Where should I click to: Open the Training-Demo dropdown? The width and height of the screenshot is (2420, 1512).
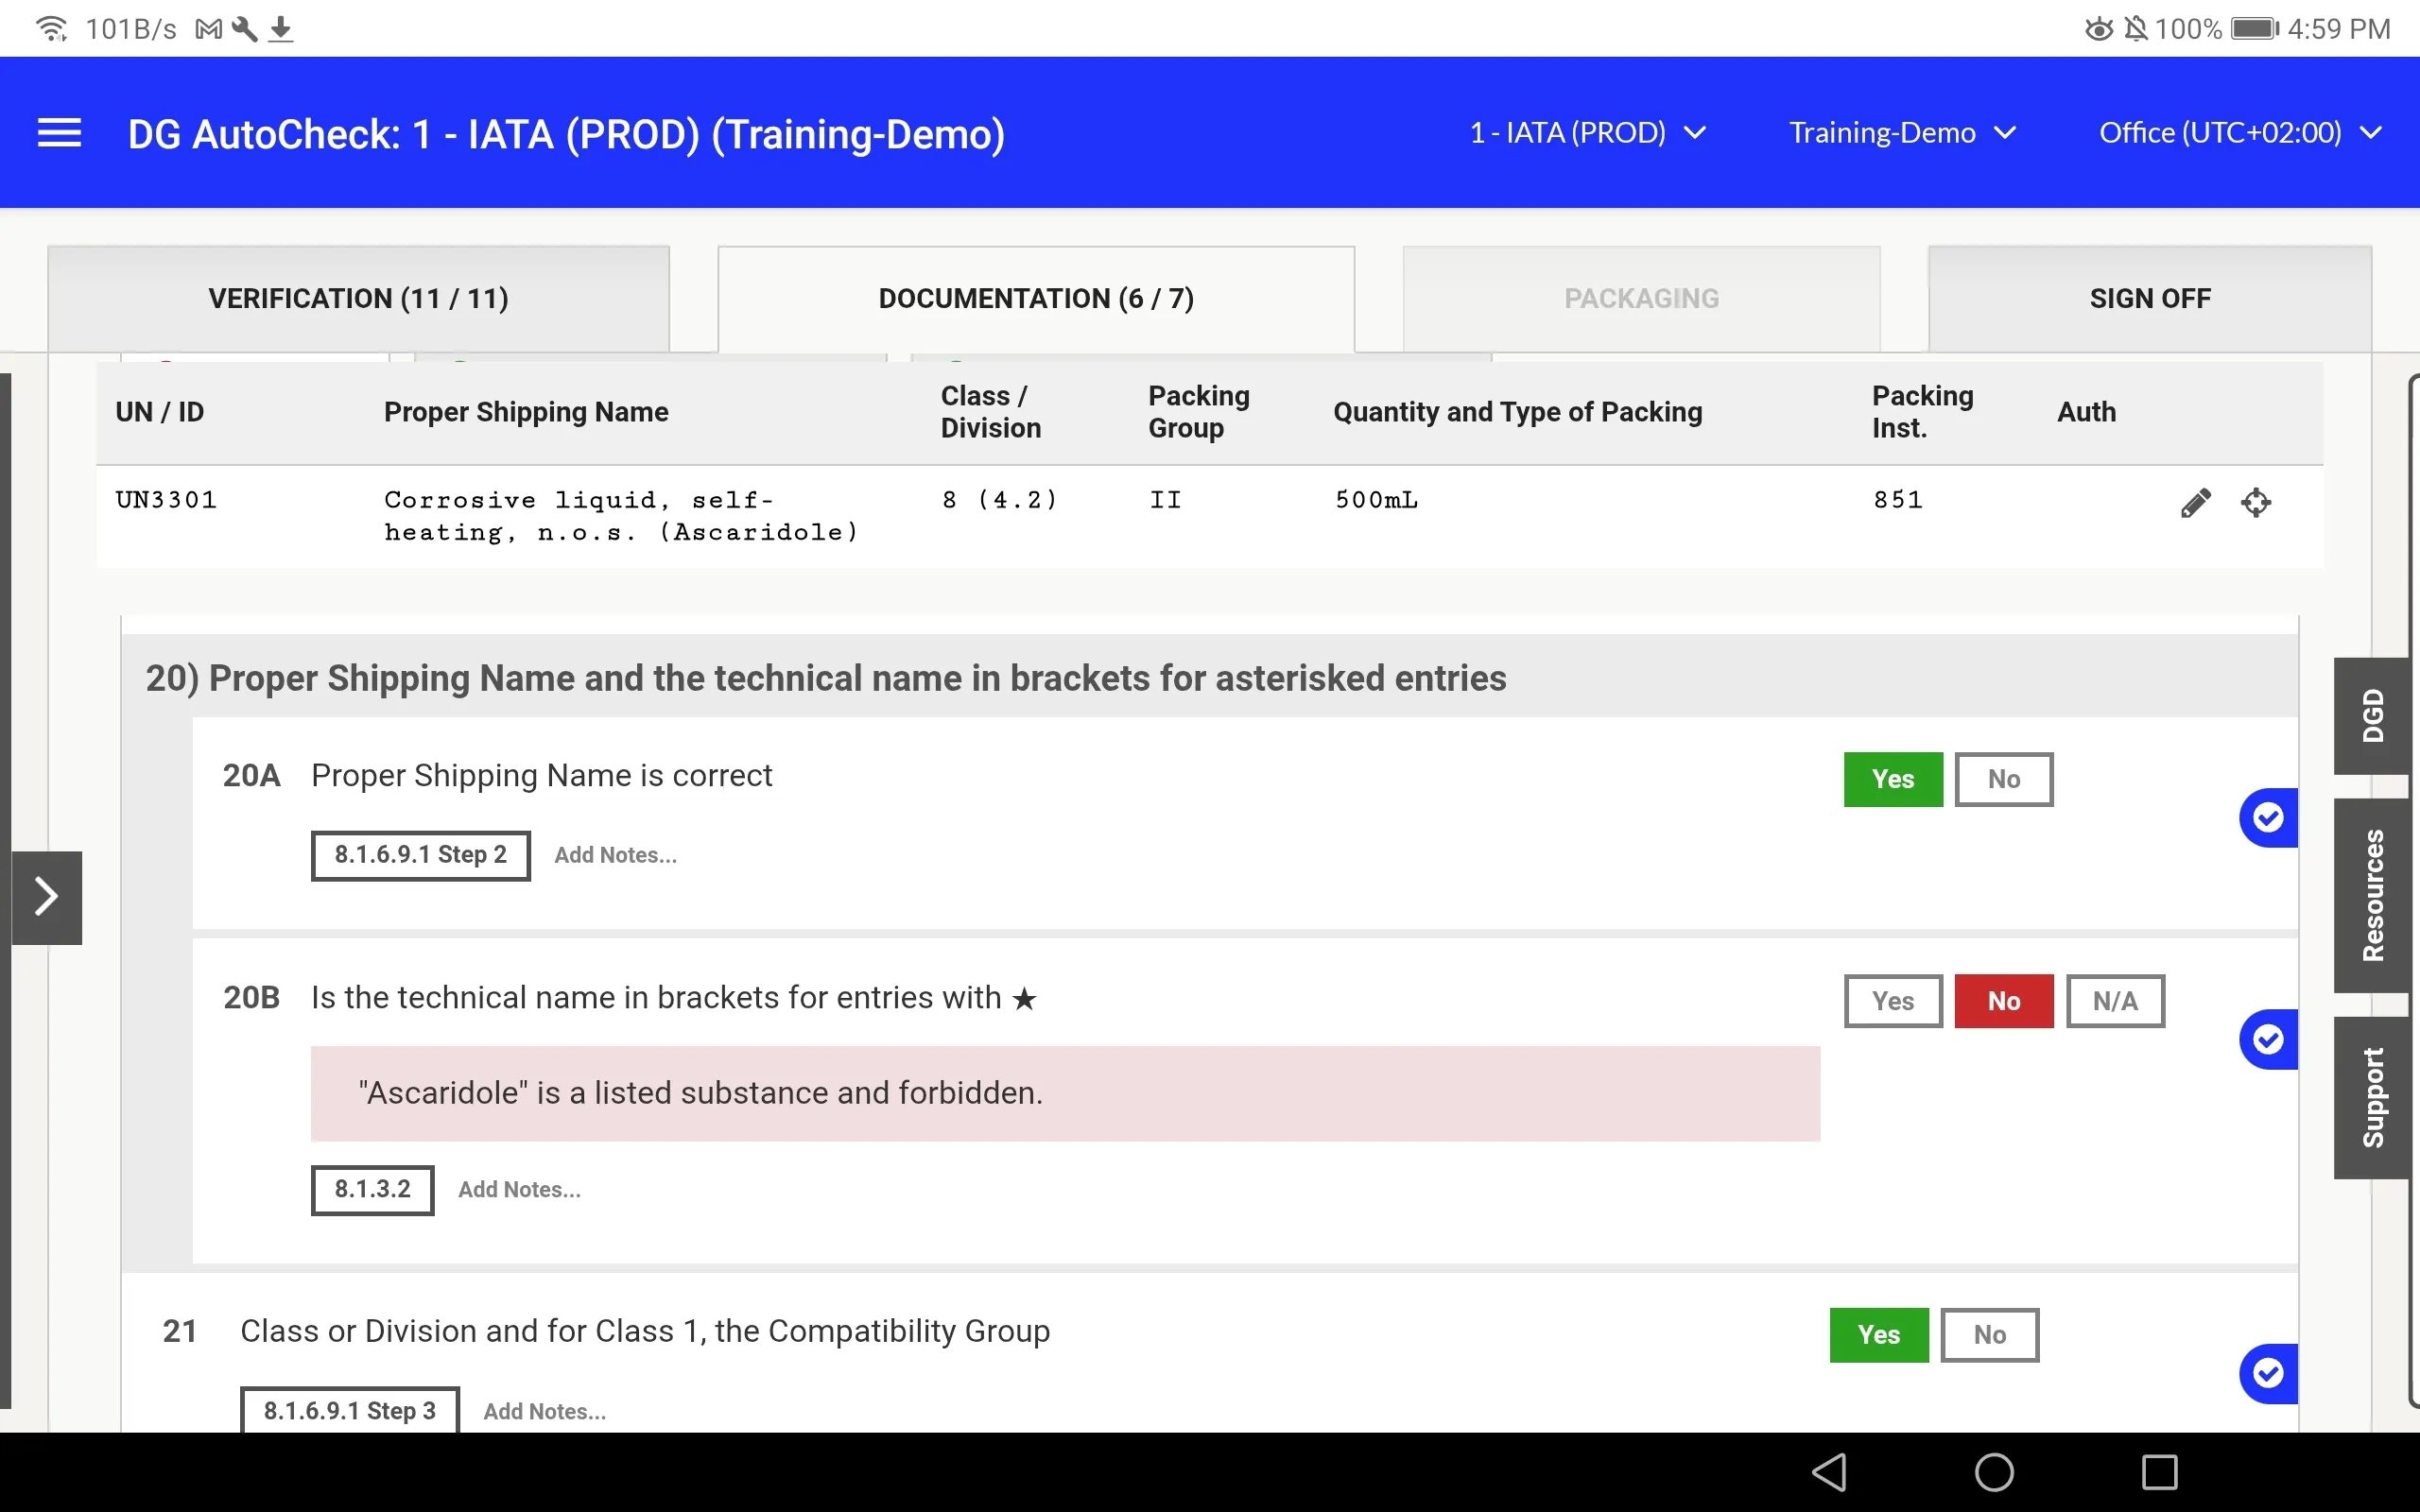pyautogui.click(x=1902, y=133)
